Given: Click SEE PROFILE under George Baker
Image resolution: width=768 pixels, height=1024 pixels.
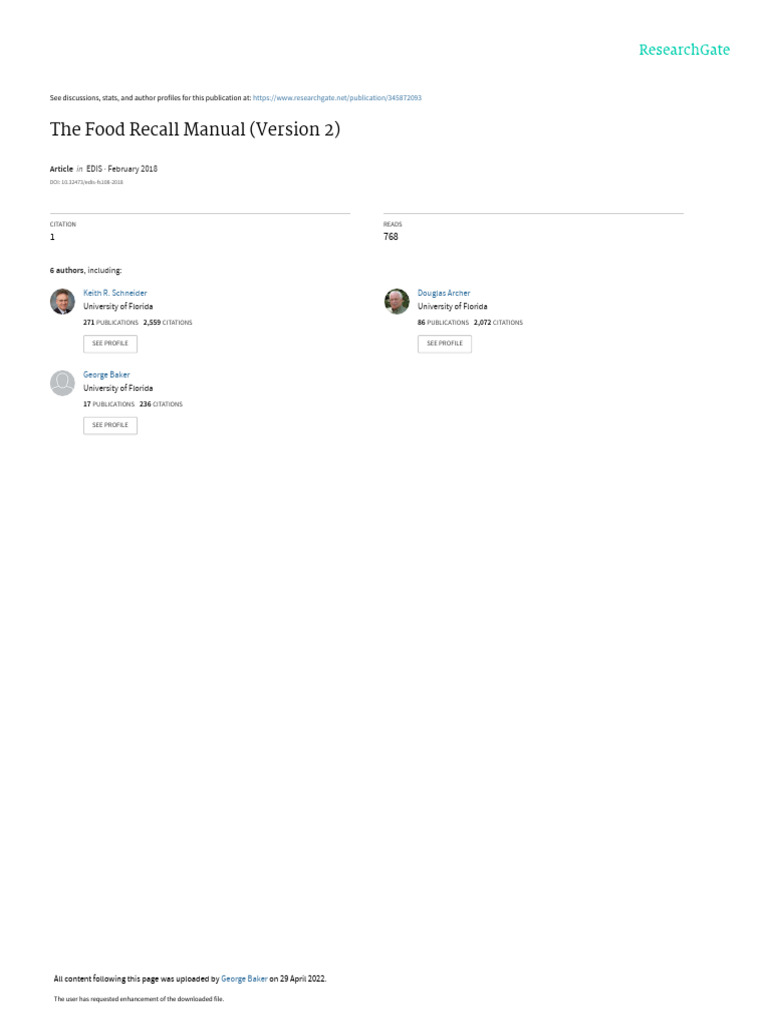Looking at the screenshot, I should click(x=110, y=425).
